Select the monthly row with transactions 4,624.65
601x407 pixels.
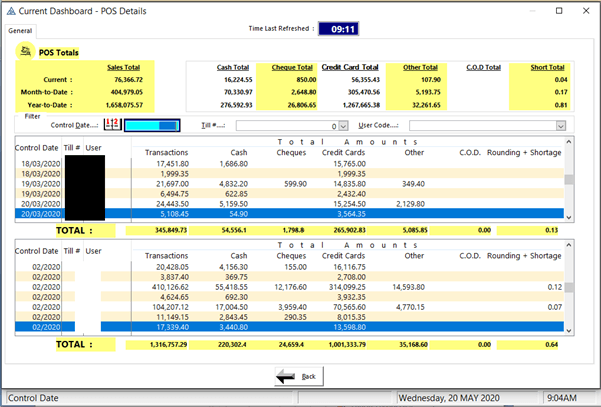click(x=289, y=297)
